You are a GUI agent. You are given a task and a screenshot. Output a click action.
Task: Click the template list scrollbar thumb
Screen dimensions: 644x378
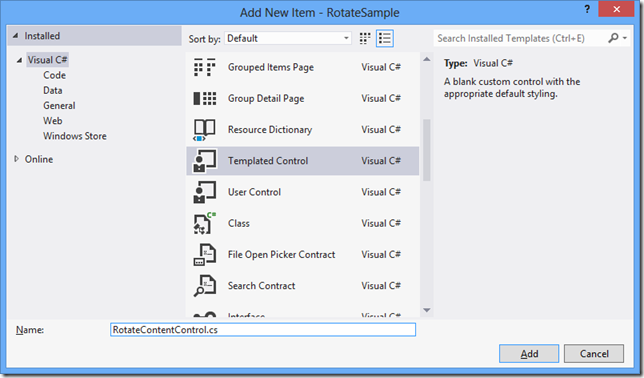click(x=427, y=150)
